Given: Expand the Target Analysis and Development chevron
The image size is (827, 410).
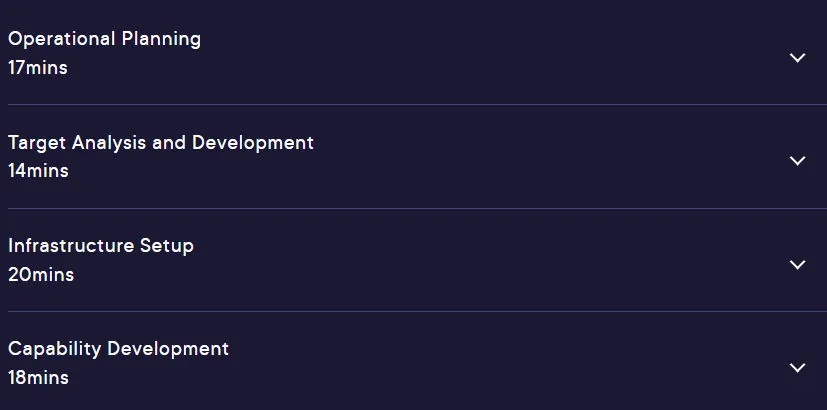Looking at the screenshot, I should click(x=797, y=160).
